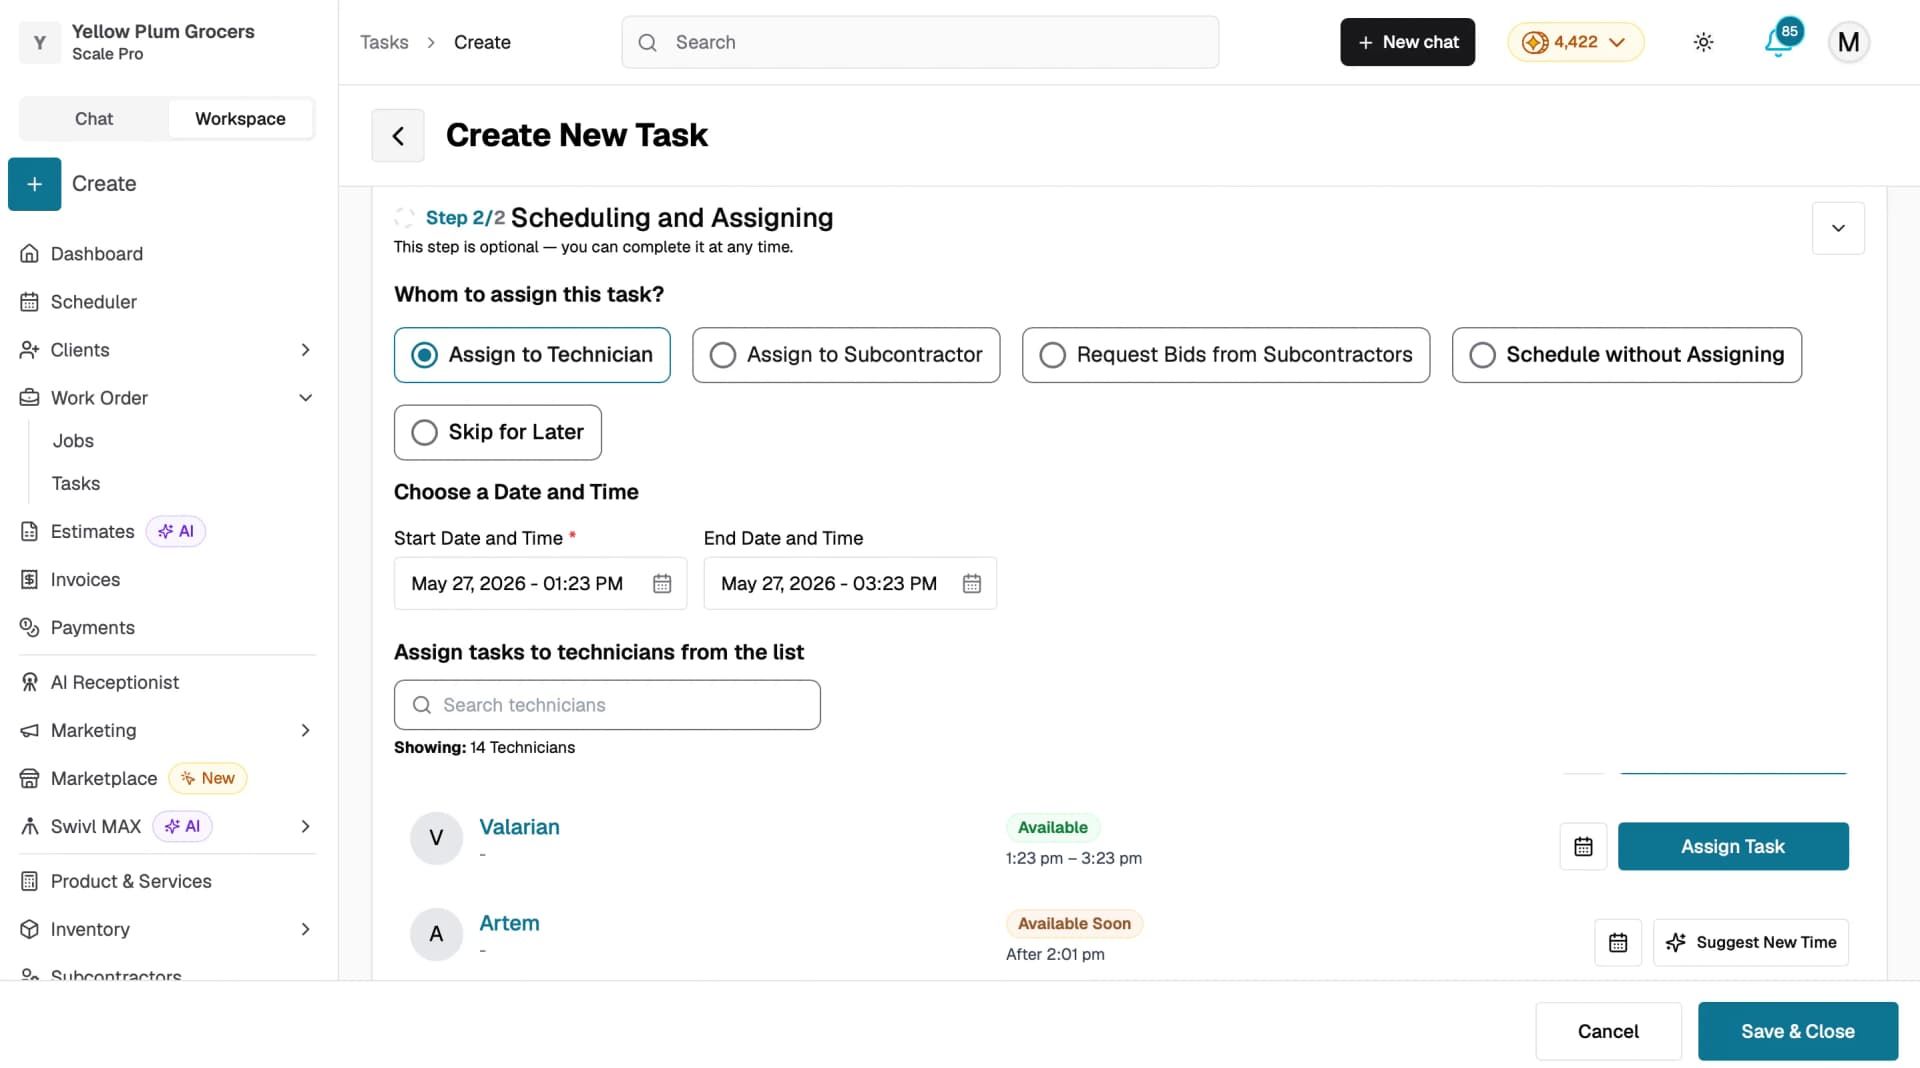Select Skip for Later option

pos(498,433)
